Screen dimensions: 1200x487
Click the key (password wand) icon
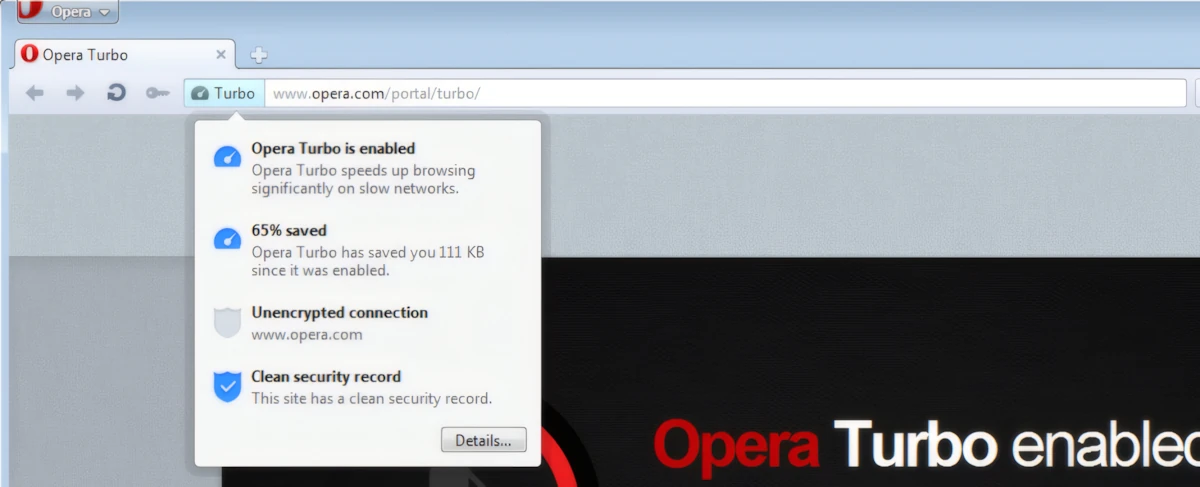point(157,93)
